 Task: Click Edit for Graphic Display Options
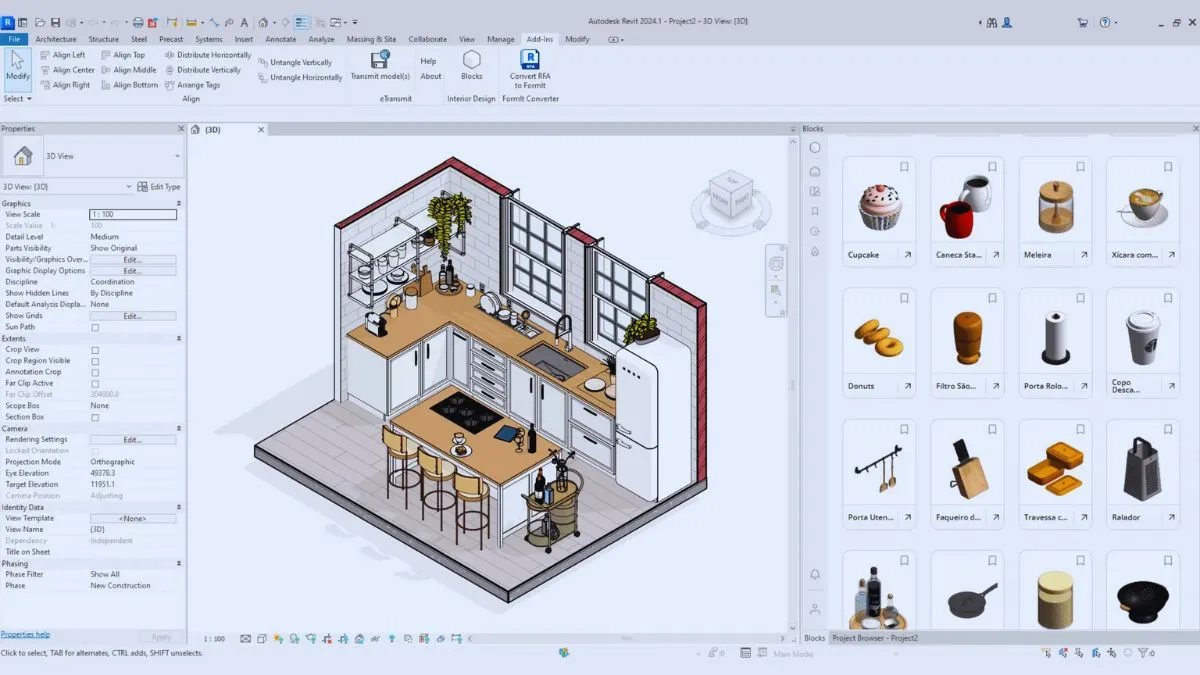point(132,271)
